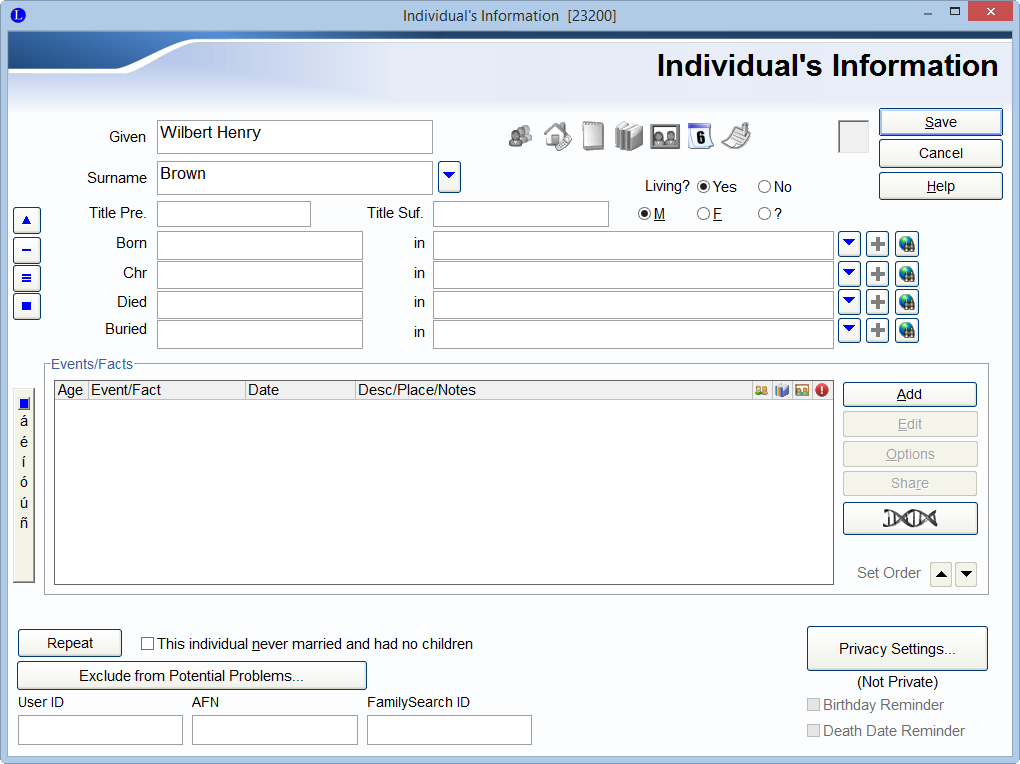This screenshot has height=764, width=1020.
Task: Click the picture icon in the events header
Action: (802, 390)
